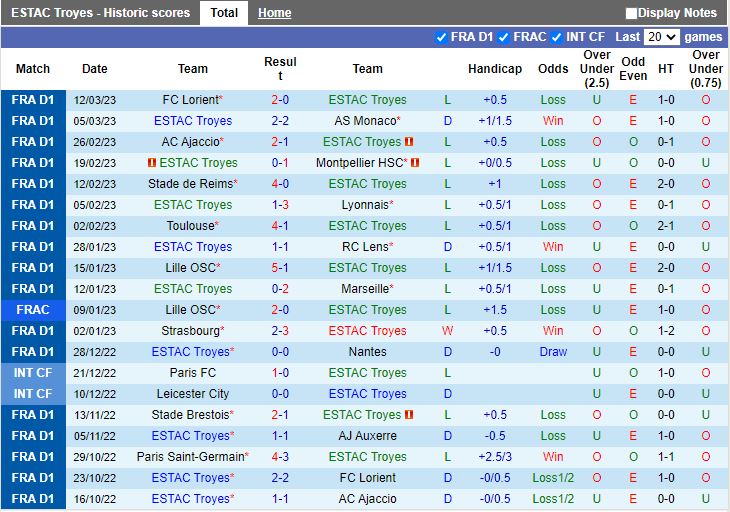The height and width of the screenshot is (512, 730).
Task: Uncheck the INT CF competition filter
Action: pos(556,37)
